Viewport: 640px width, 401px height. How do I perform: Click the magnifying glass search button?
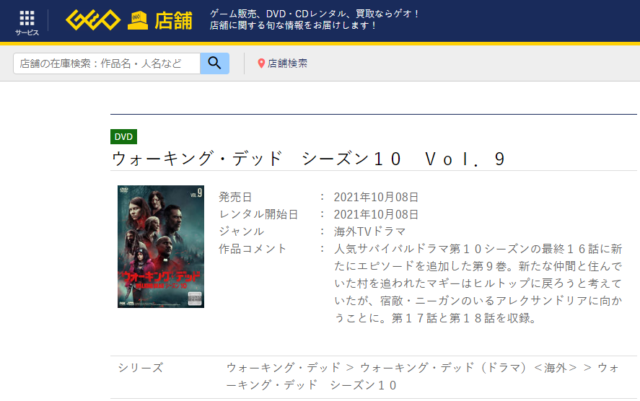tap(214, 63)
